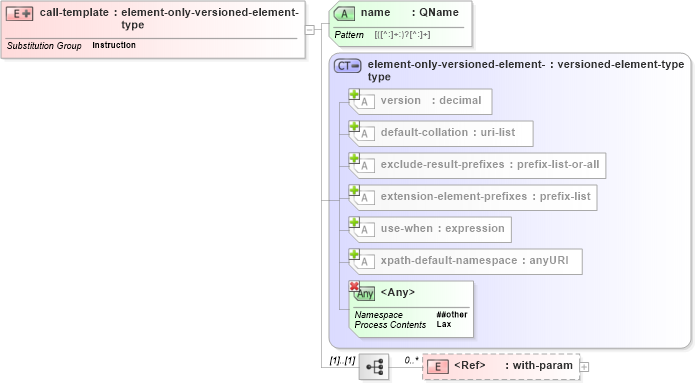Viewport: 696px width, 384px height.
Task: Click the ': versioned-element-type' base type text
Action: pyautogui.click(x=617, y=64)
